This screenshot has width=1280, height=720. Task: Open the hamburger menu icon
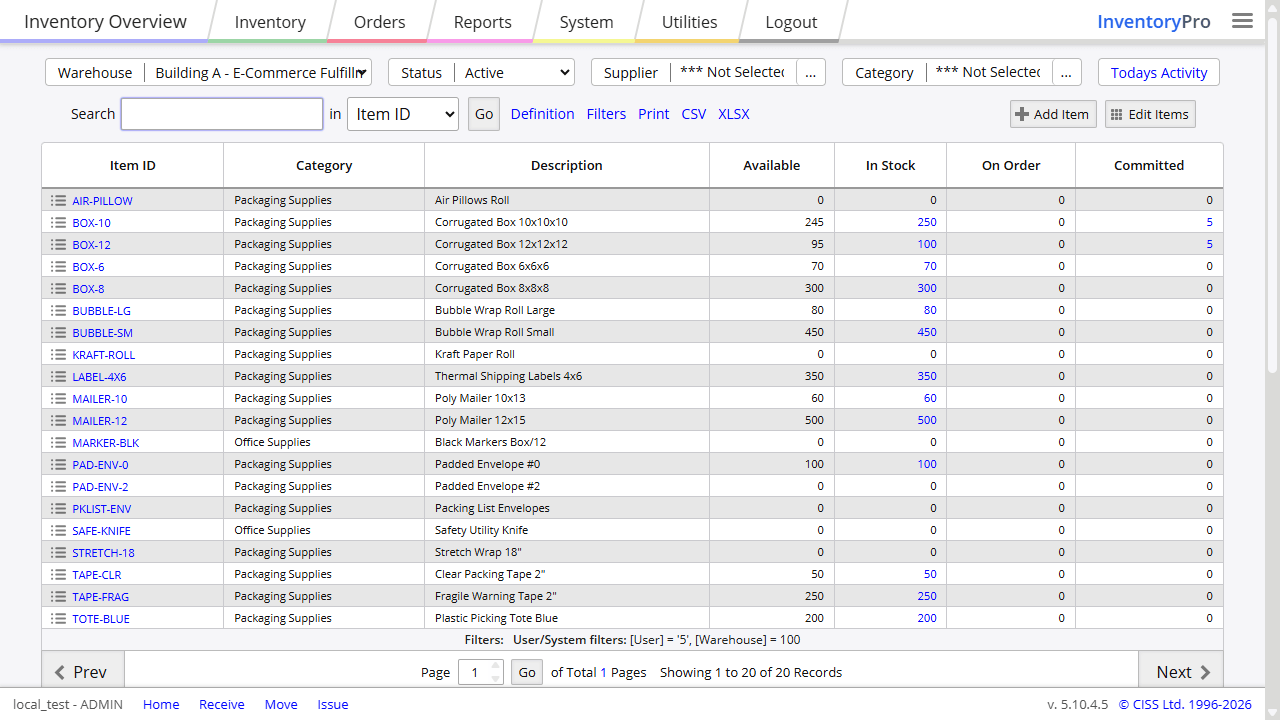[1242, 21]
